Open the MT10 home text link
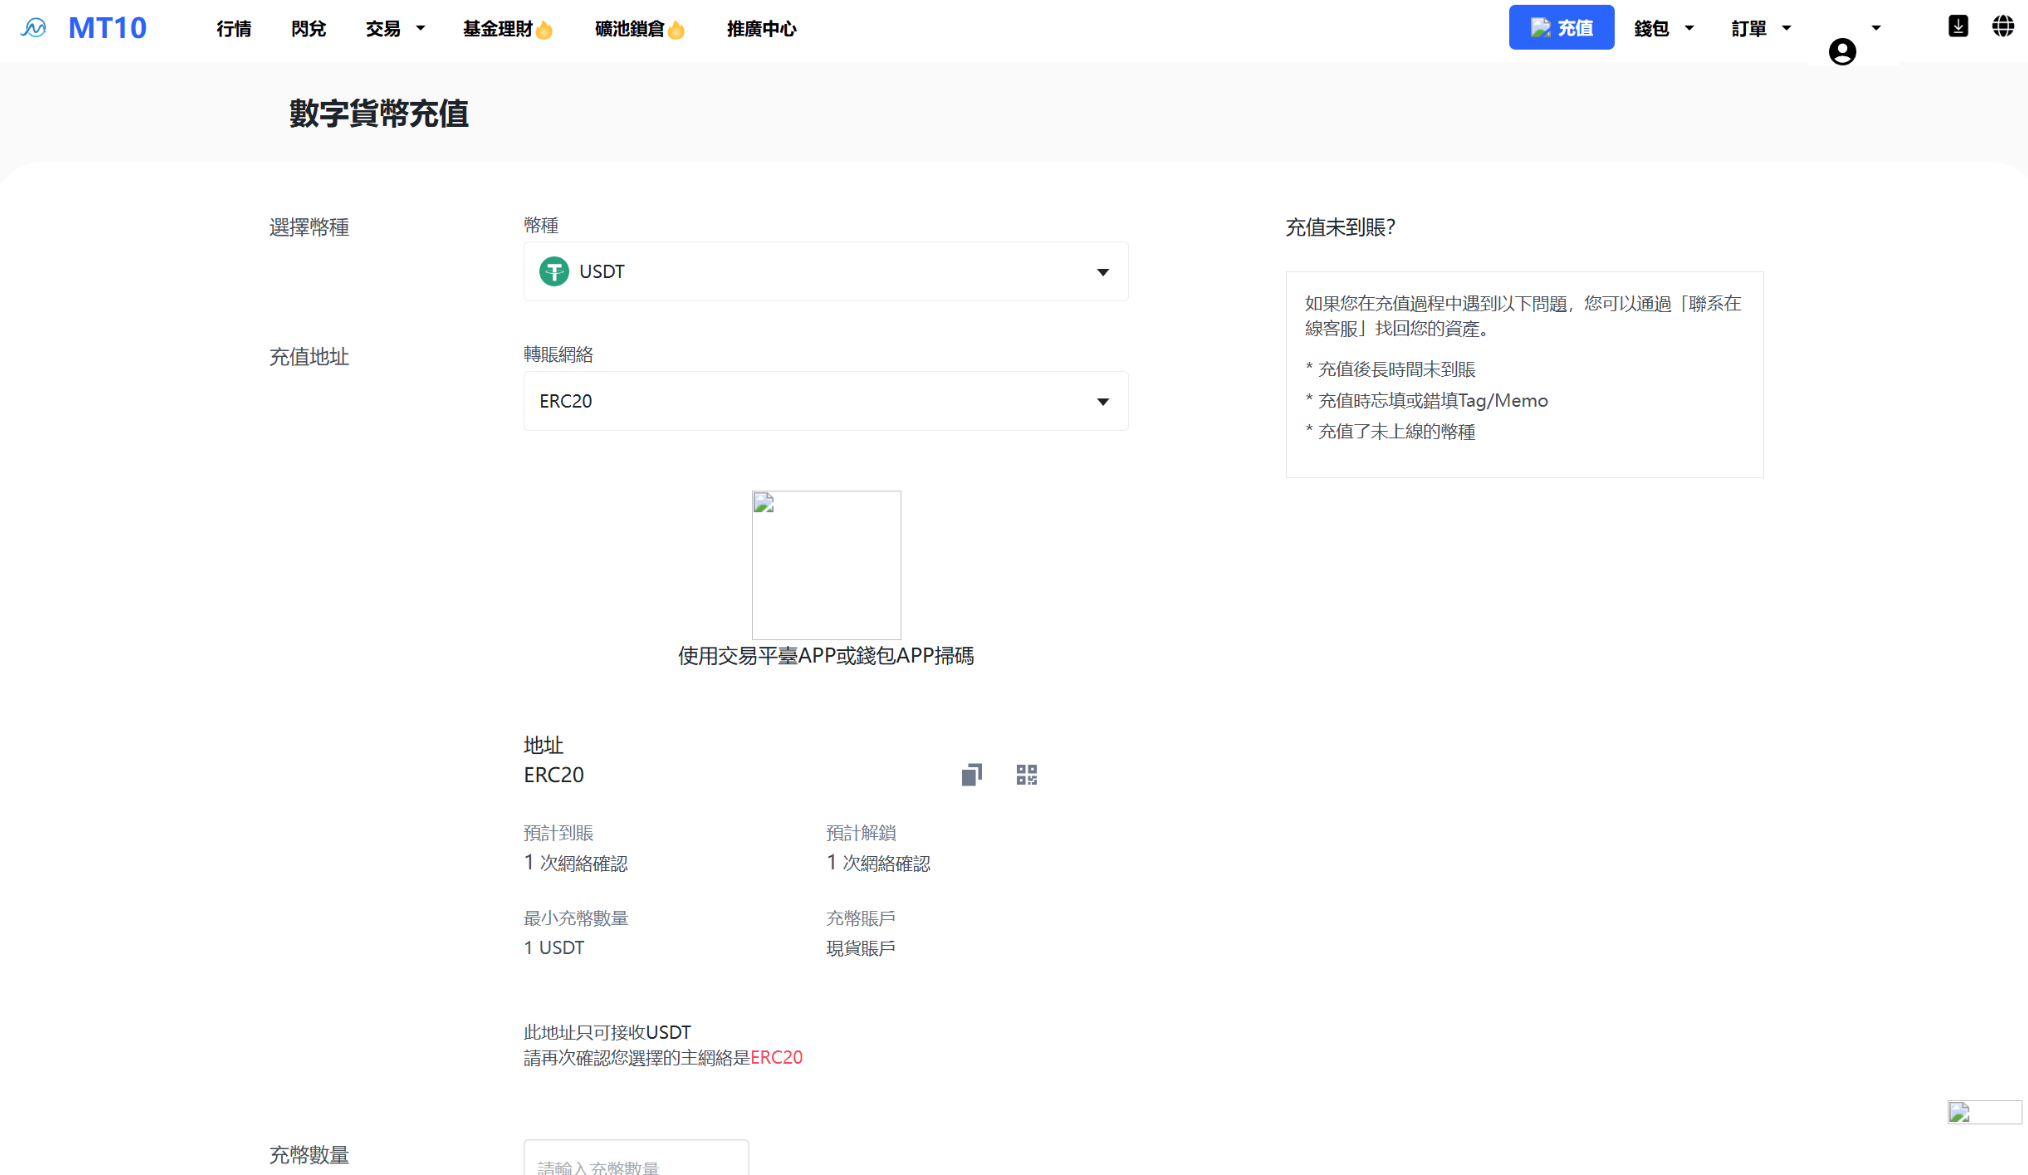This screenshot has height=1175, width=2028. coord(107,28)
